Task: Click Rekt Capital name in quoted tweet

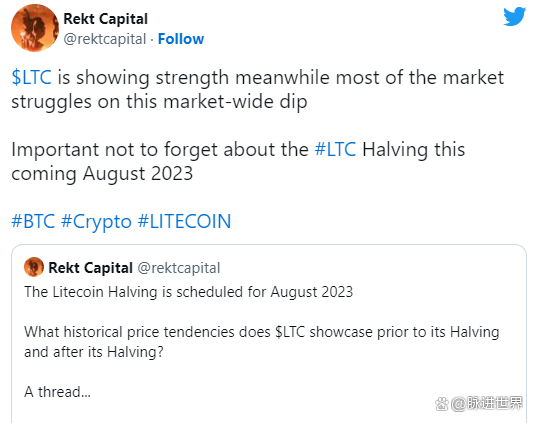Action: coord(90,268)
